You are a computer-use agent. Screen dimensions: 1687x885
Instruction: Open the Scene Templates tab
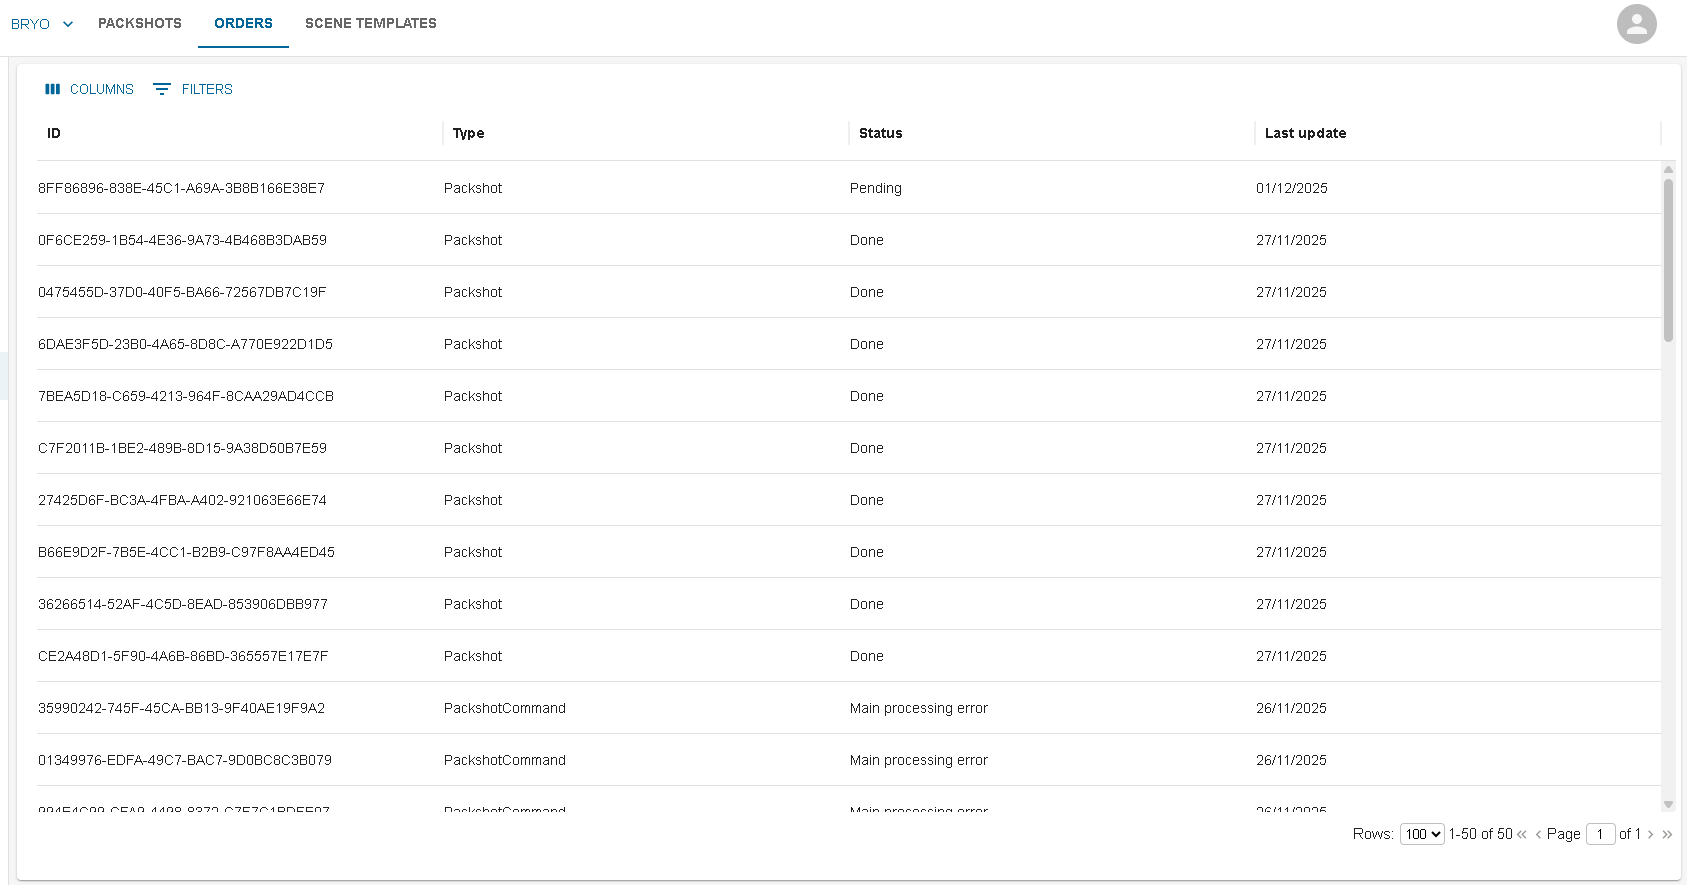tap(371, 23)
